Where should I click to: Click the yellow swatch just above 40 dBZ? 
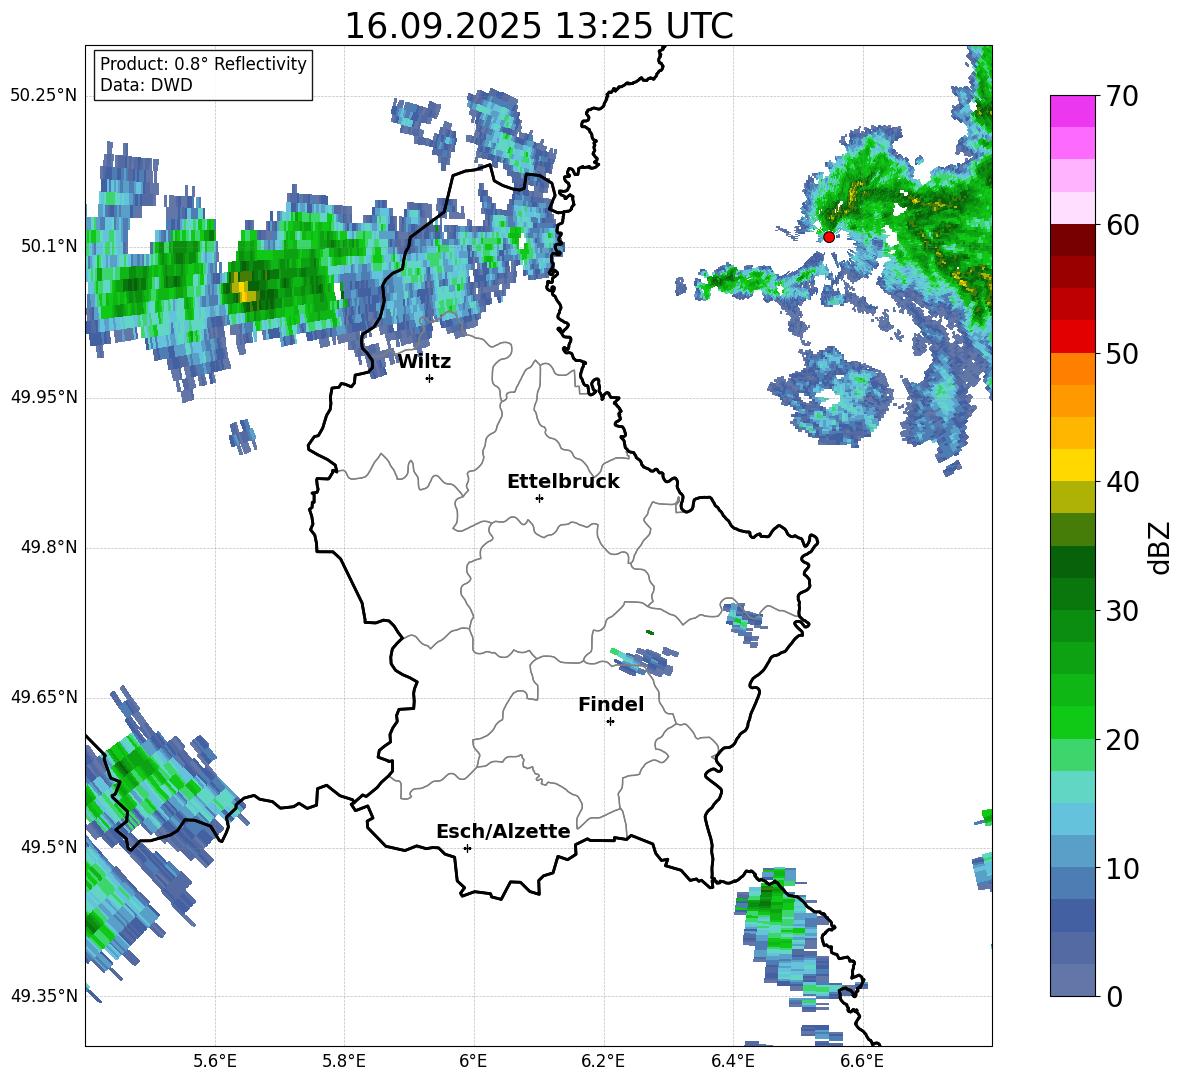pyautogui.click(x=1072, y=465)
